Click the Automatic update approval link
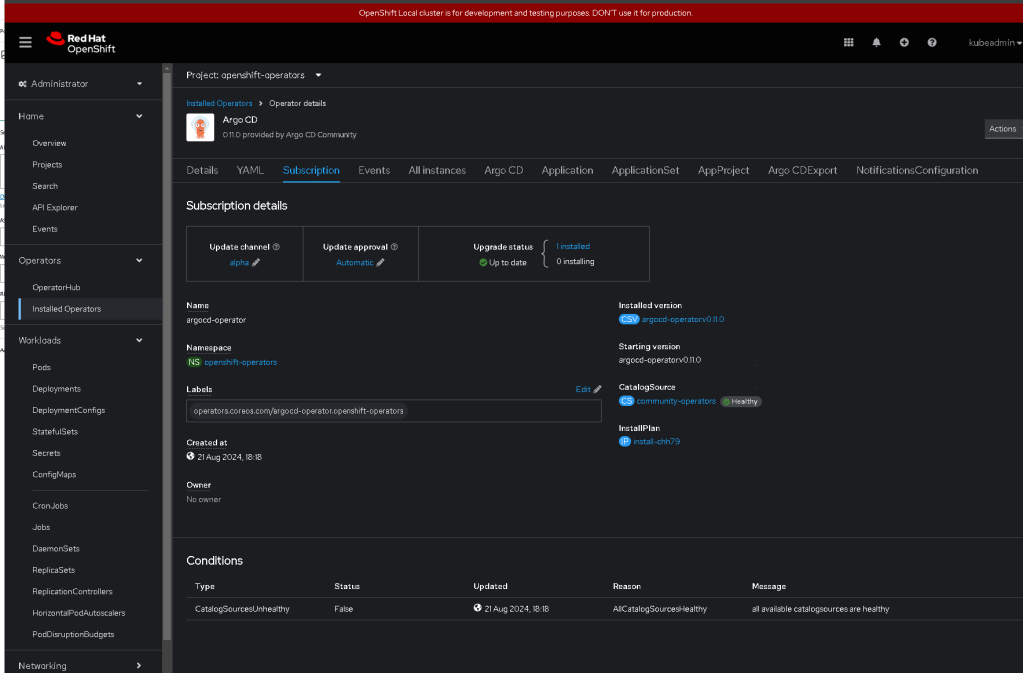The image size is (1023, 673). [355, 263]
